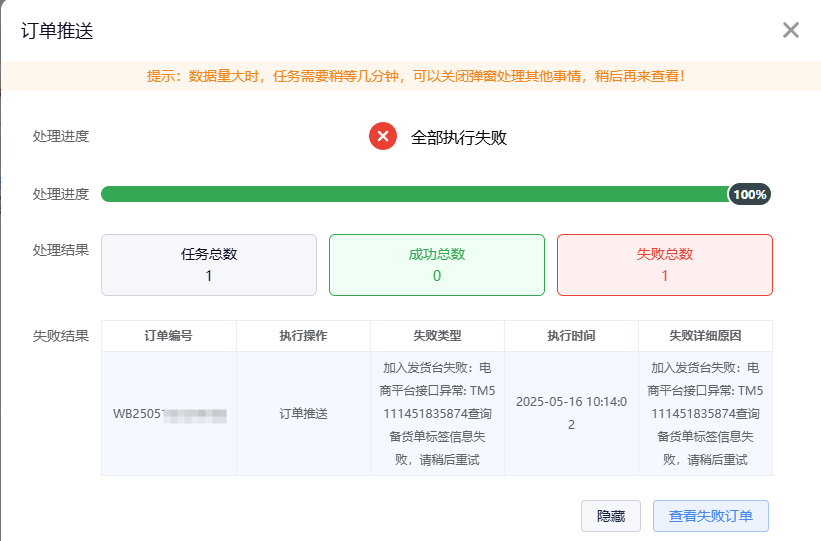The image size is (821, 541).
Task: Select the 任务总数 summary card
Action: (209, 265)
